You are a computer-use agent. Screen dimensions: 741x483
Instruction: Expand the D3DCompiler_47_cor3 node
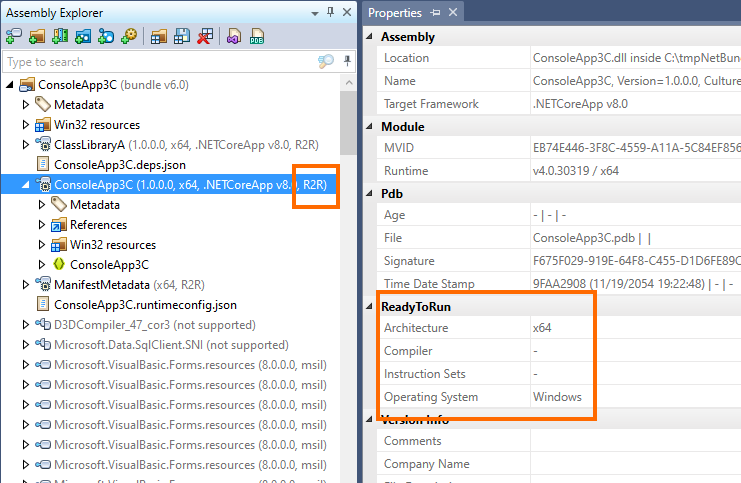pos(26,325)
